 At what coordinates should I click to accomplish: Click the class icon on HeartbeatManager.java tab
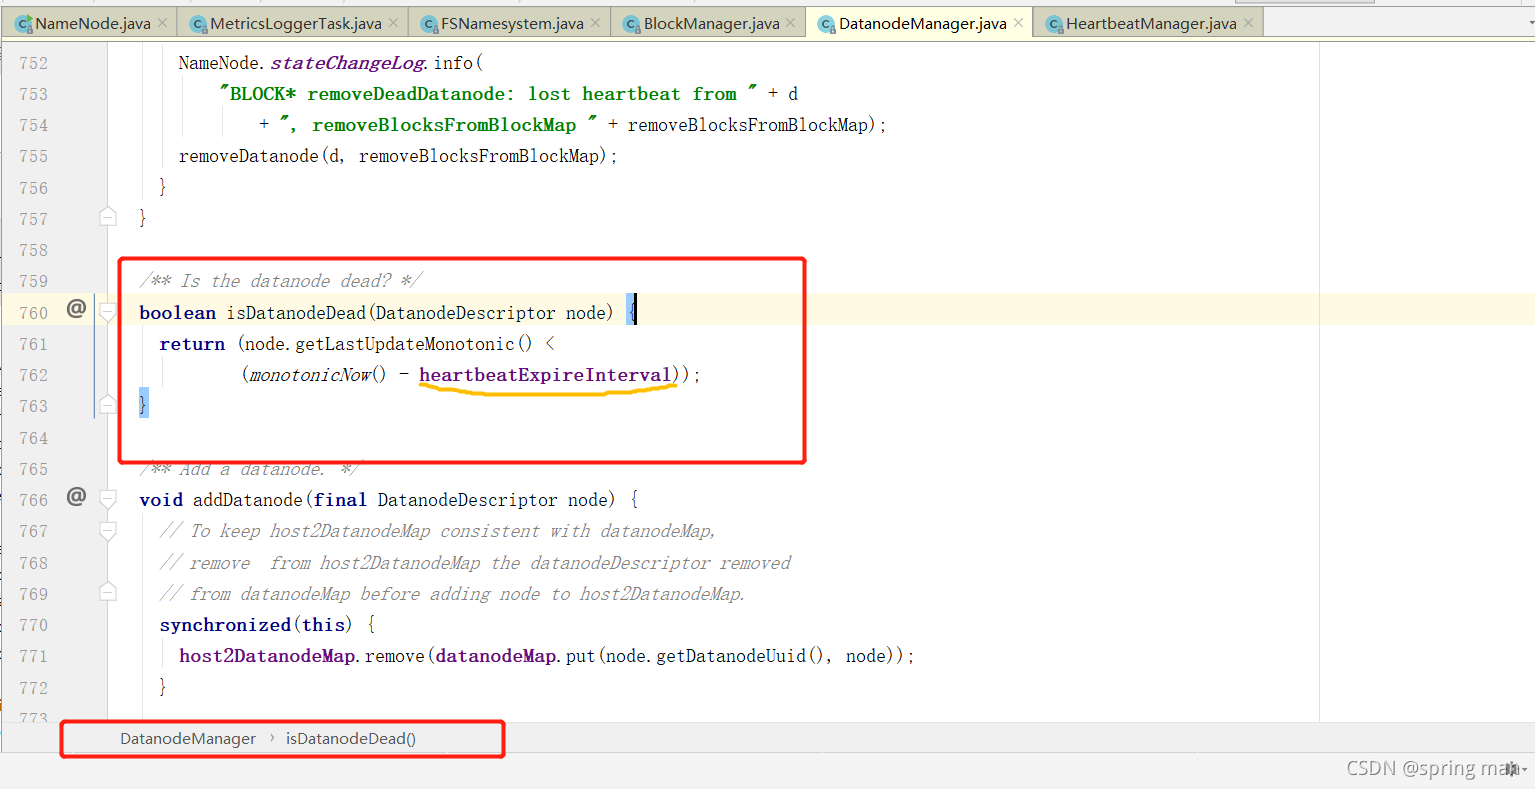(1054, 24)
